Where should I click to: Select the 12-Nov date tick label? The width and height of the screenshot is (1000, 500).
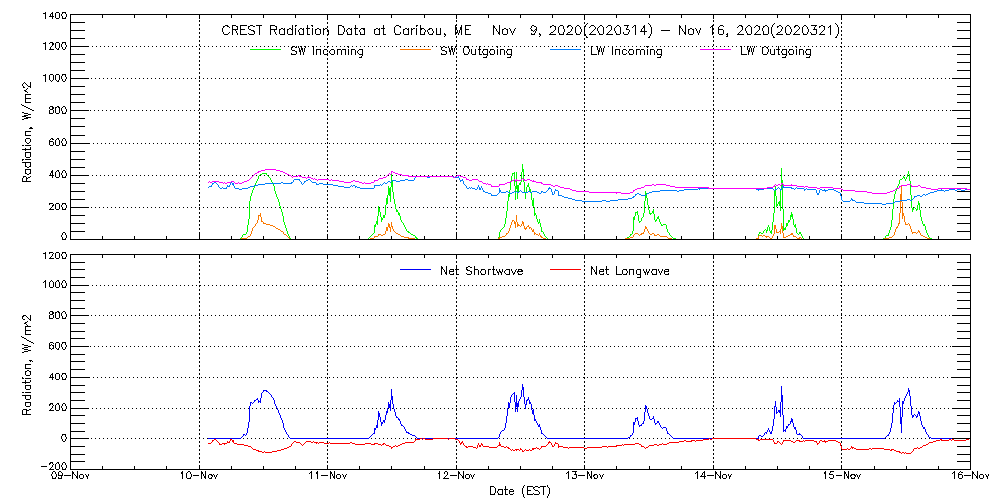tap(457, 477)
